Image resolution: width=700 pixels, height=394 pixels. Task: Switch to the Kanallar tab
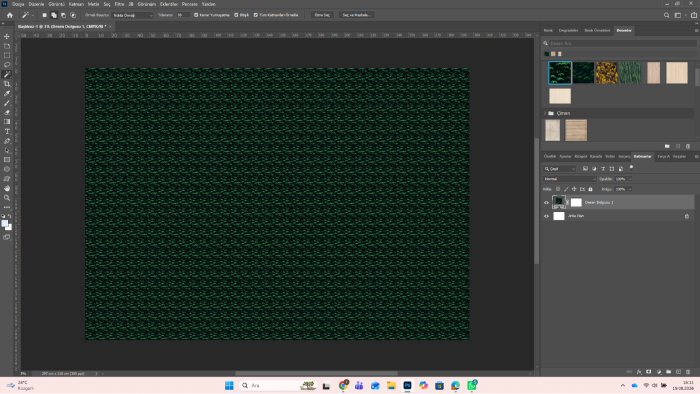(596, 157)
